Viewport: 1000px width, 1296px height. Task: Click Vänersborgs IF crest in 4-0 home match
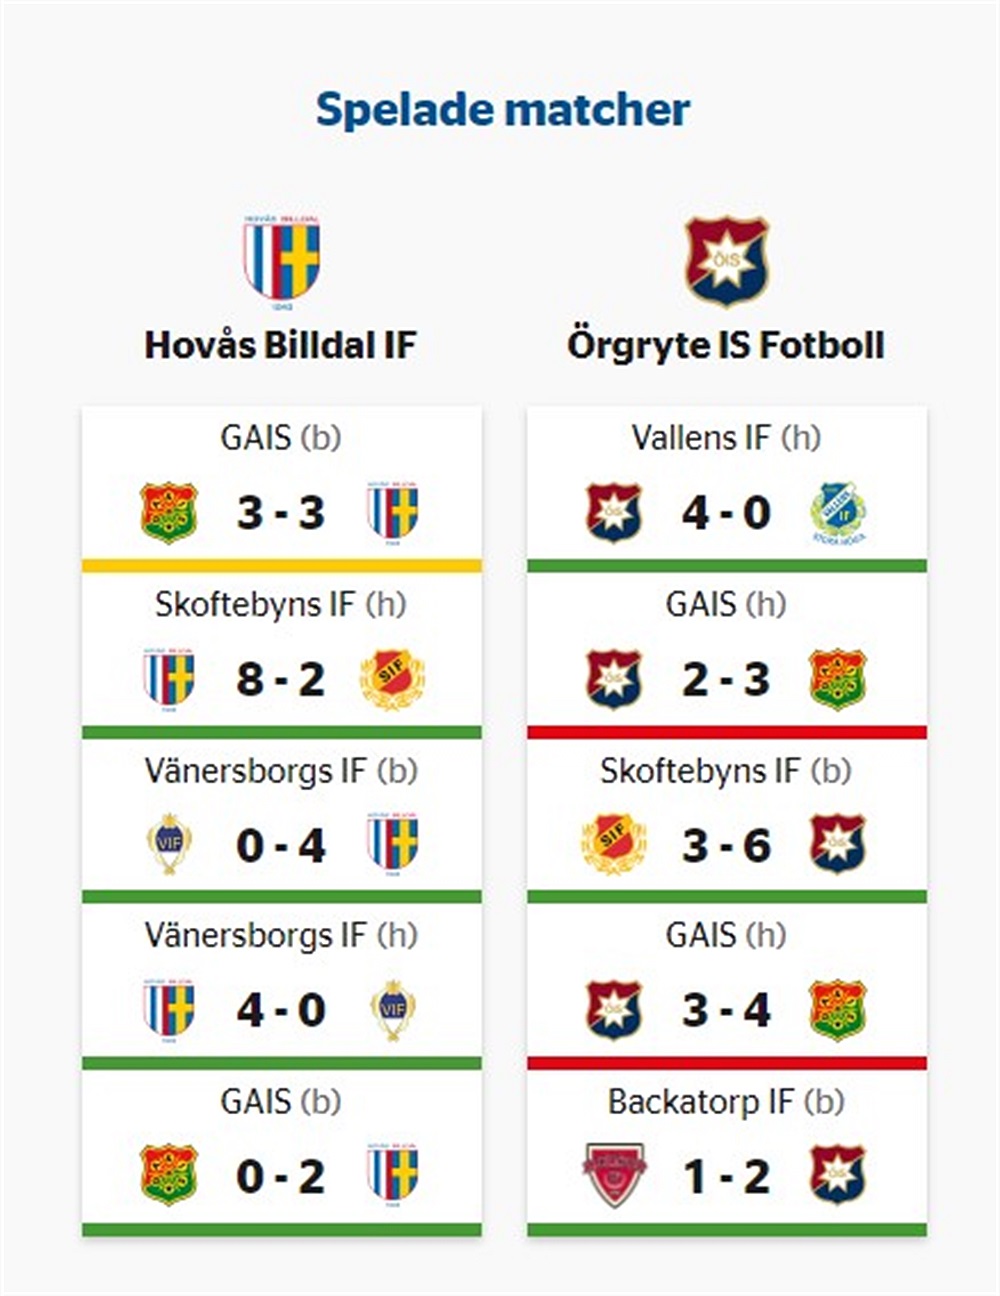click(x=393, y=1010)
